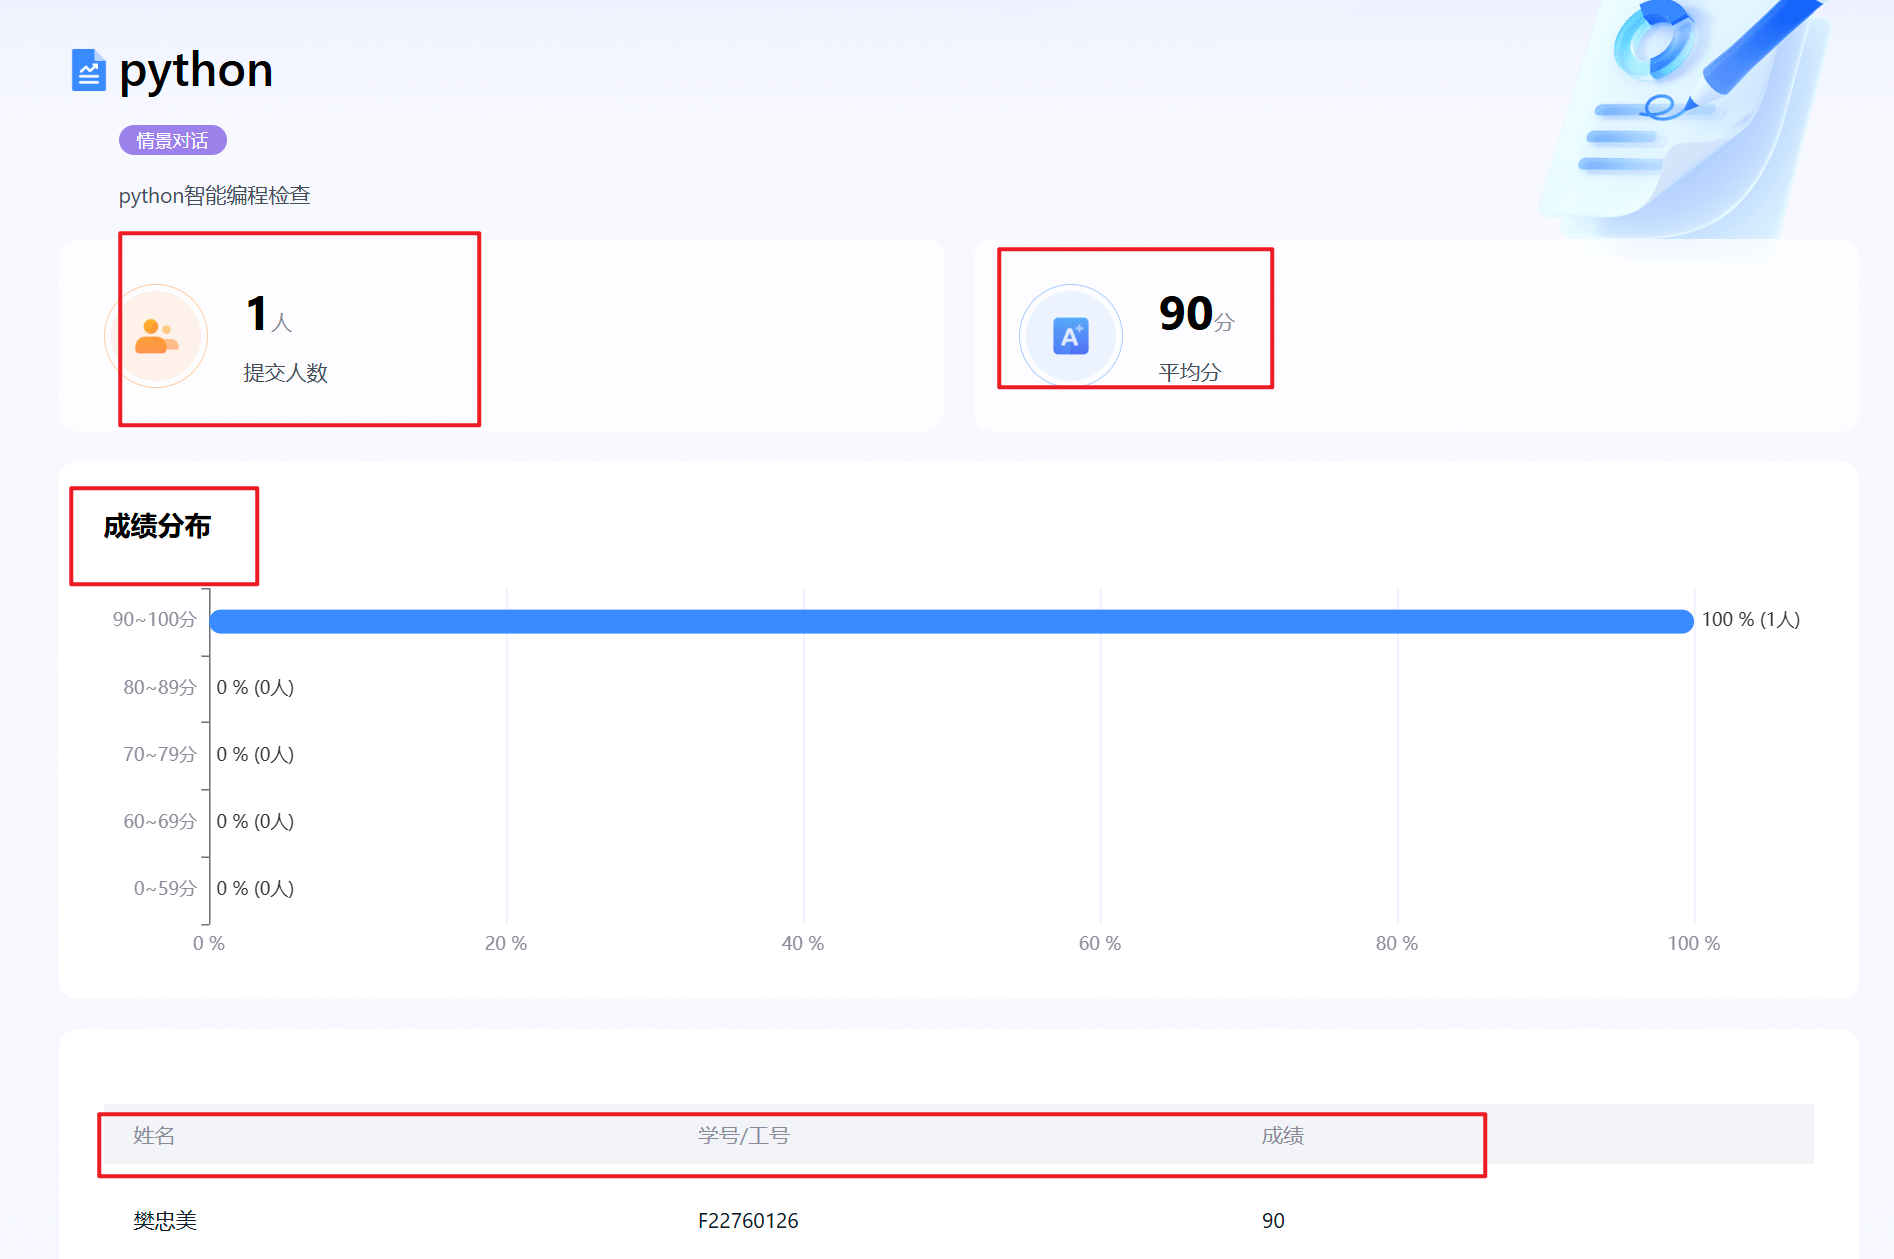This screenshot has height=1259, width=1894.
Task: Click the blue 90~100分 distribution bar
Action: click(x=950, y=621)
